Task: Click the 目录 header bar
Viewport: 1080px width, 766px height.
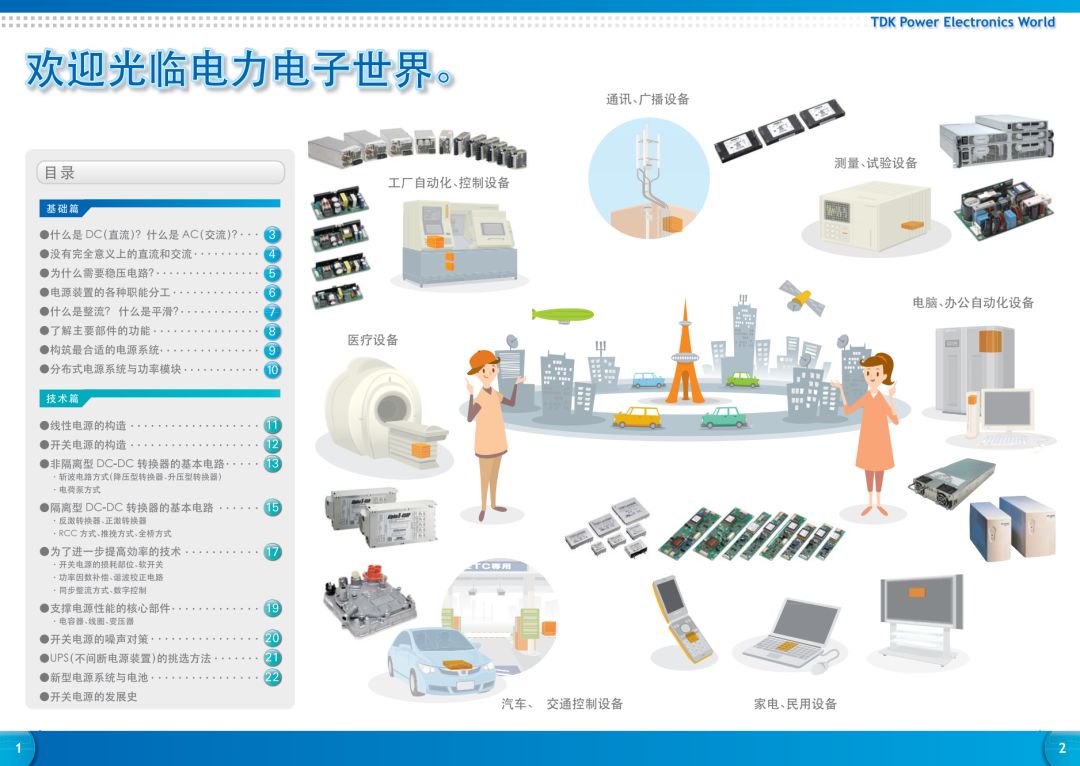Action: [x=160, y=171]
